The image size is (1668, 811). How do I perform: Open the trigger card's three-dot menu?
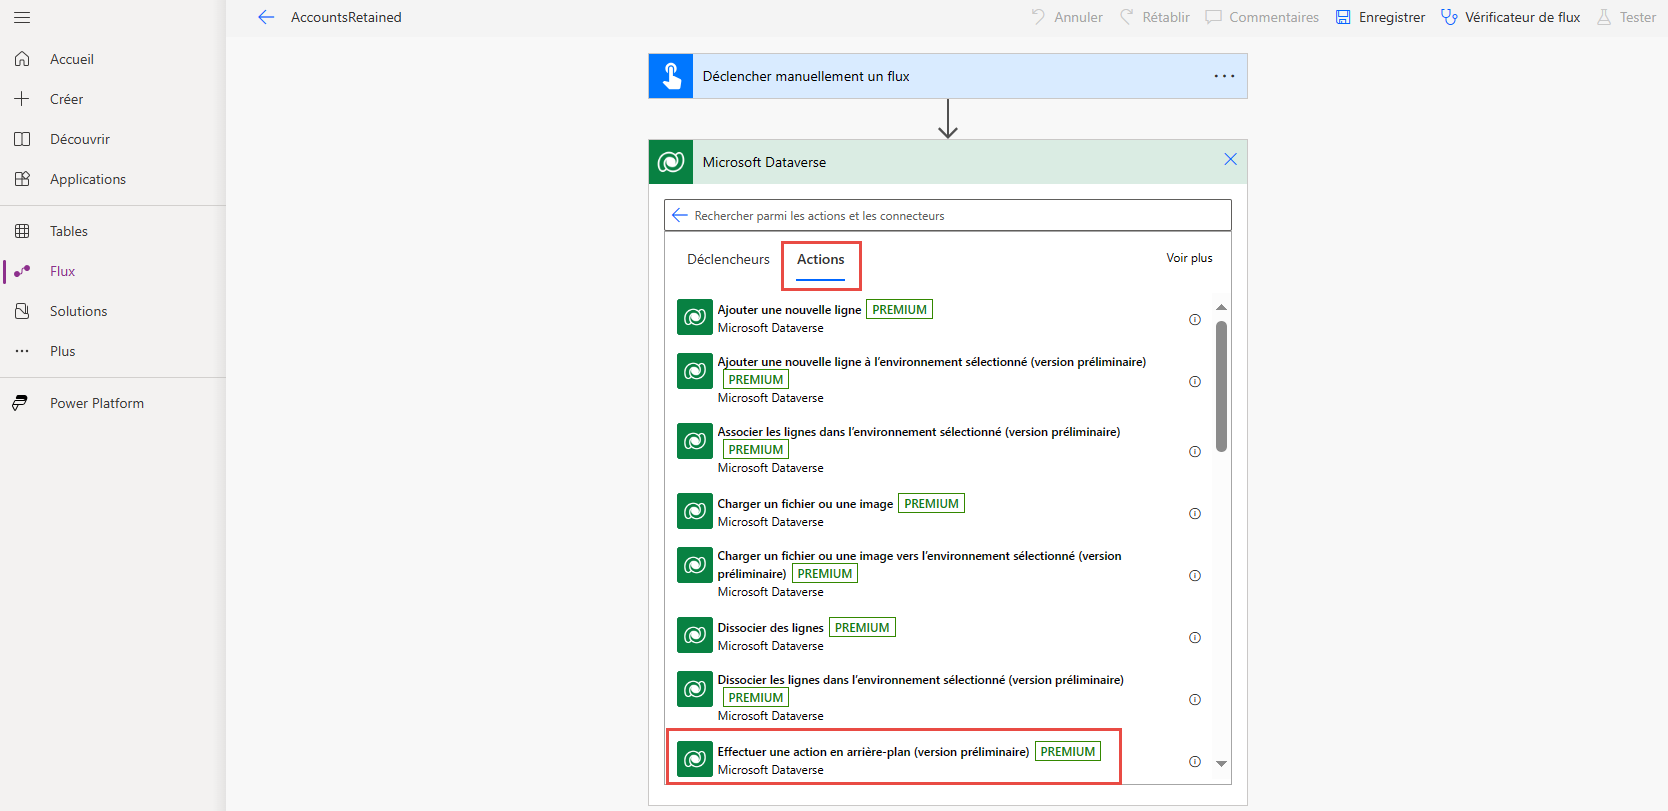click(1224, 76)
